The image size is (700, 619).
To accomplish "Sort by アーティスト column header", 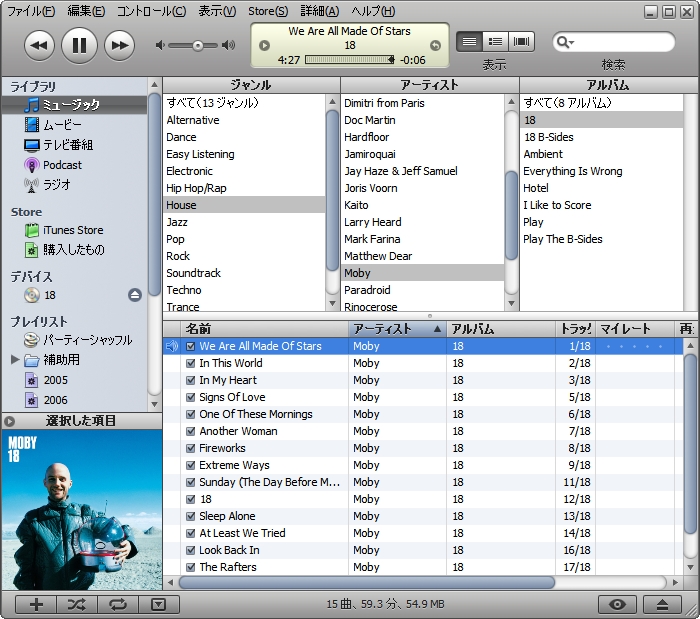I will [x=397, y=329].
